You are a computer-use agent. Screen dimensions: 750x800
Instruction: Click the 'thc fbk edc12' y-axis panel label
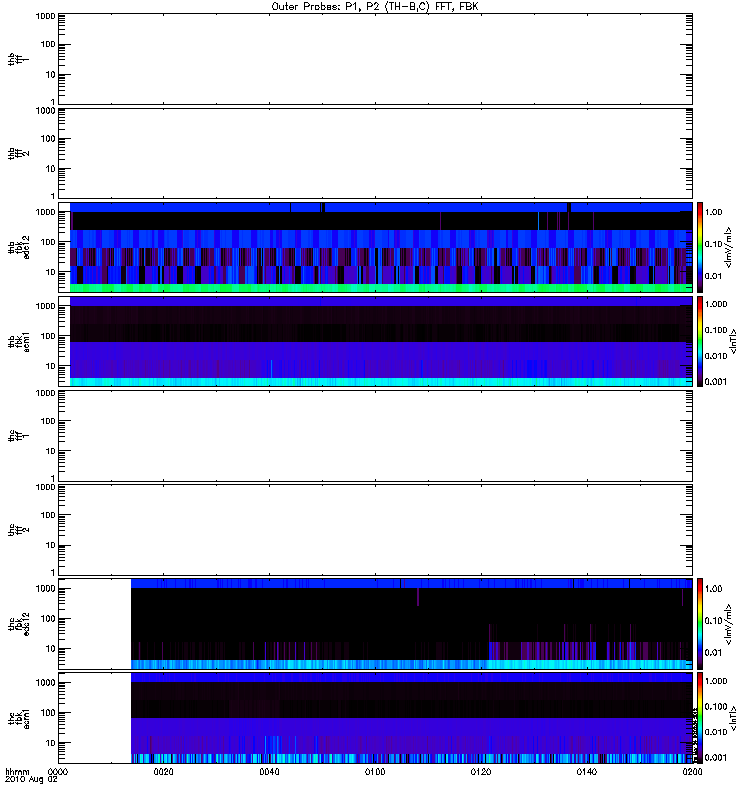tap(18, 623)
